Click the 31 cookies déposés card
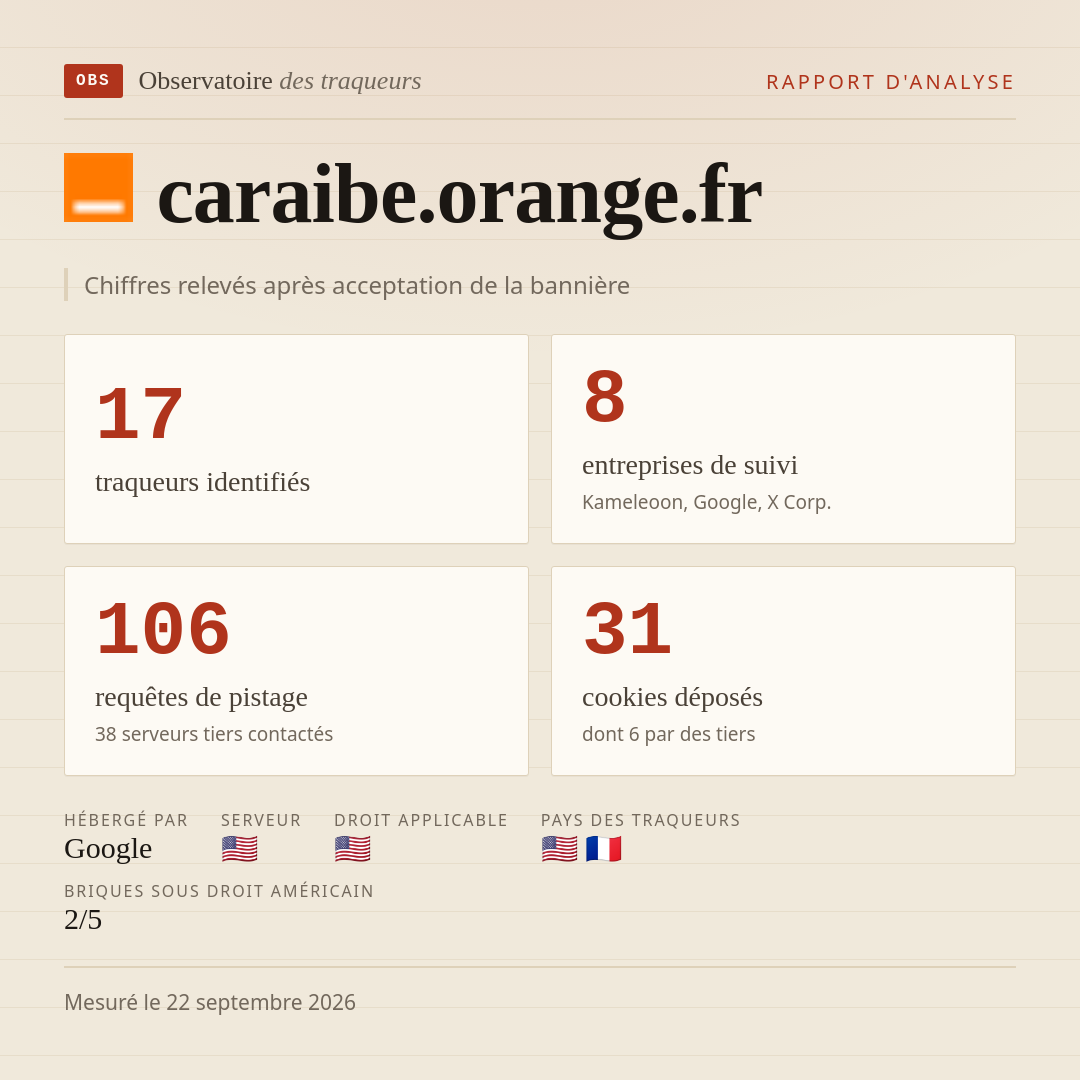The width and height of the screenshot is (1080, 1080). 783,671
